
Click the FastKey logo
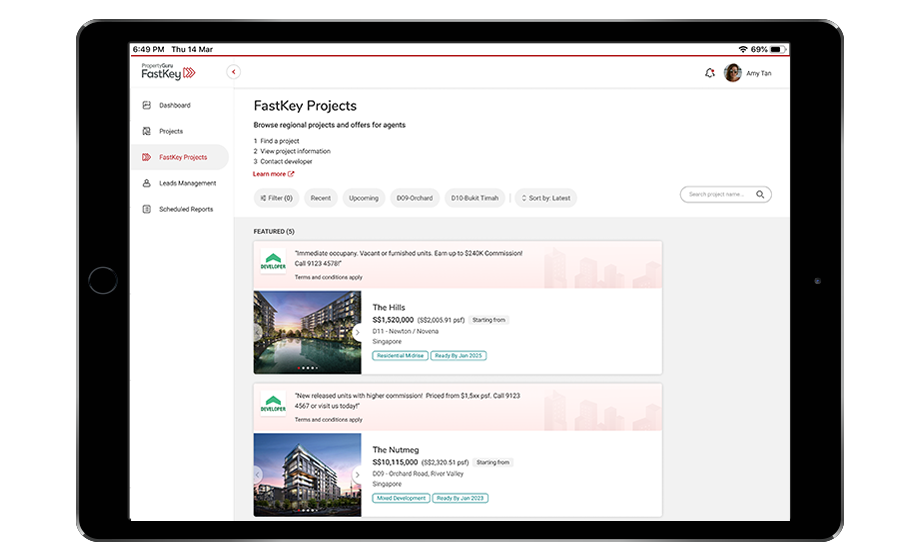[x=168, y=72]
